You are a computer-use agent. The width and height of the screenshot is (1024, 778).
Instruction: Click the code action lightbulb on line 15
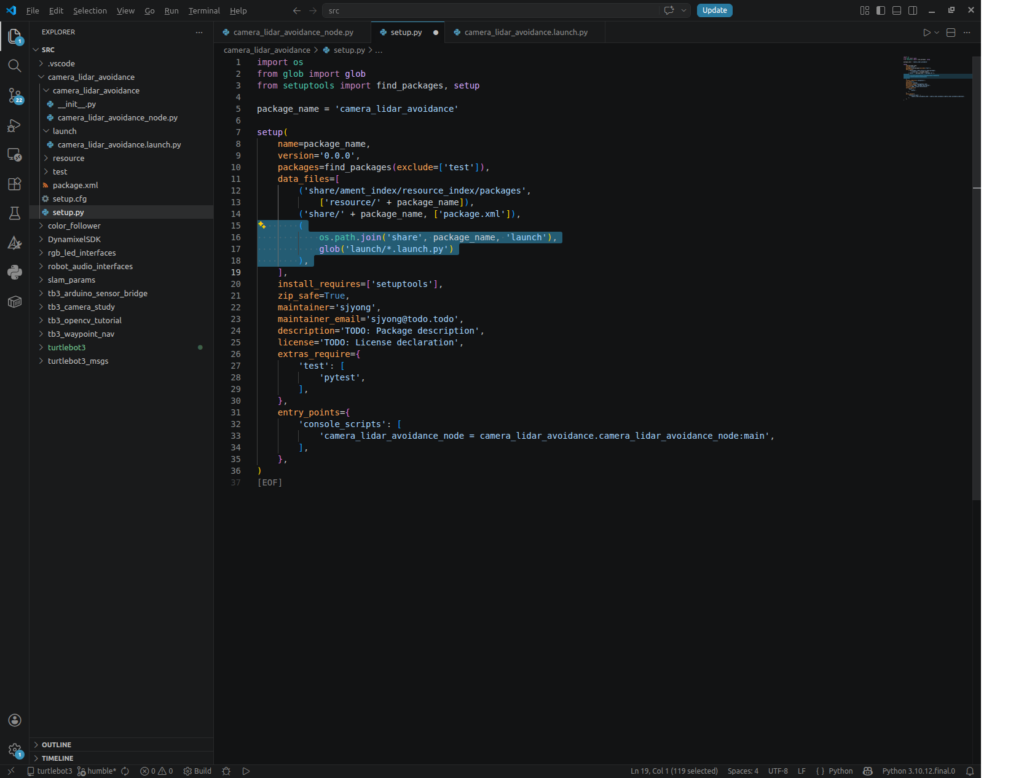pyautogui.click(x=262, y=225)
